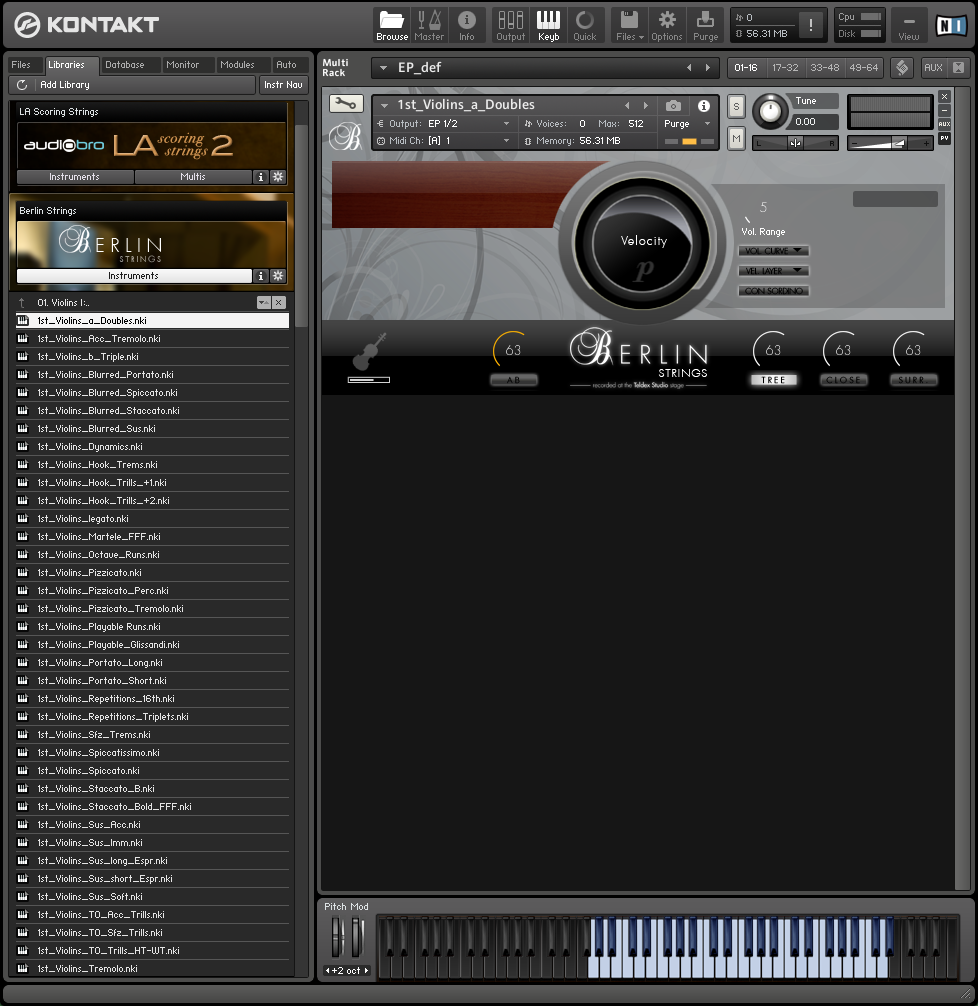Viewport: 978px width, 1006px height.
Task: Open LA Scoring Strings settings gear
Action: [x=278, y=177]
